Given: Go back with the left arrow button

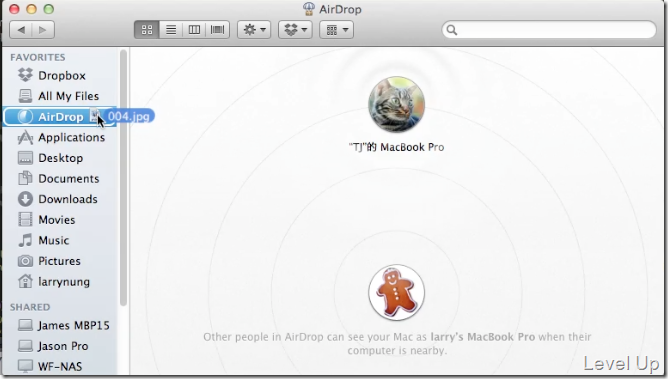Looking at the screenshot, I should (x=21, y=30).
